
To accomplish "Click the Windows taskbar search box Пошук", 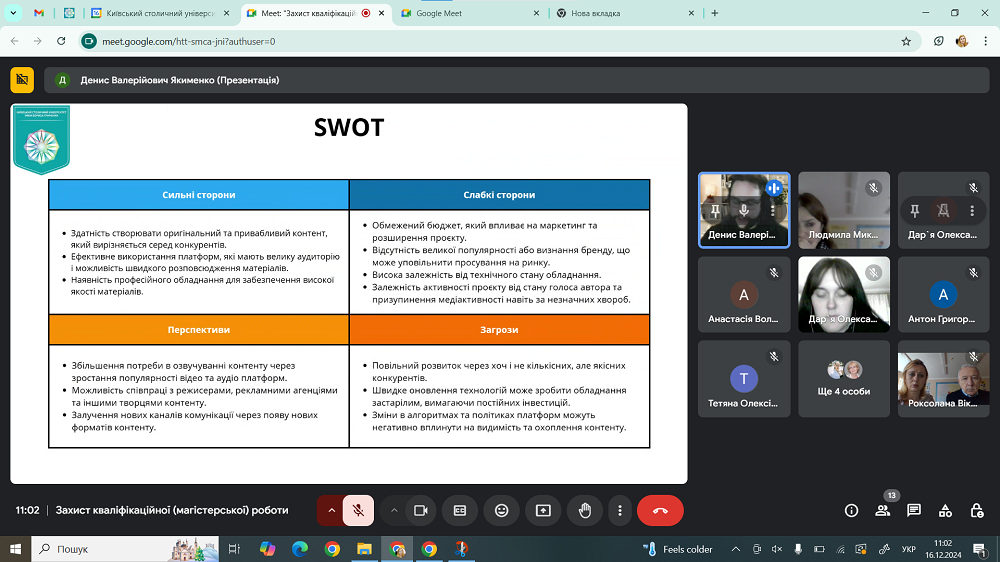I will pos(120,549).
